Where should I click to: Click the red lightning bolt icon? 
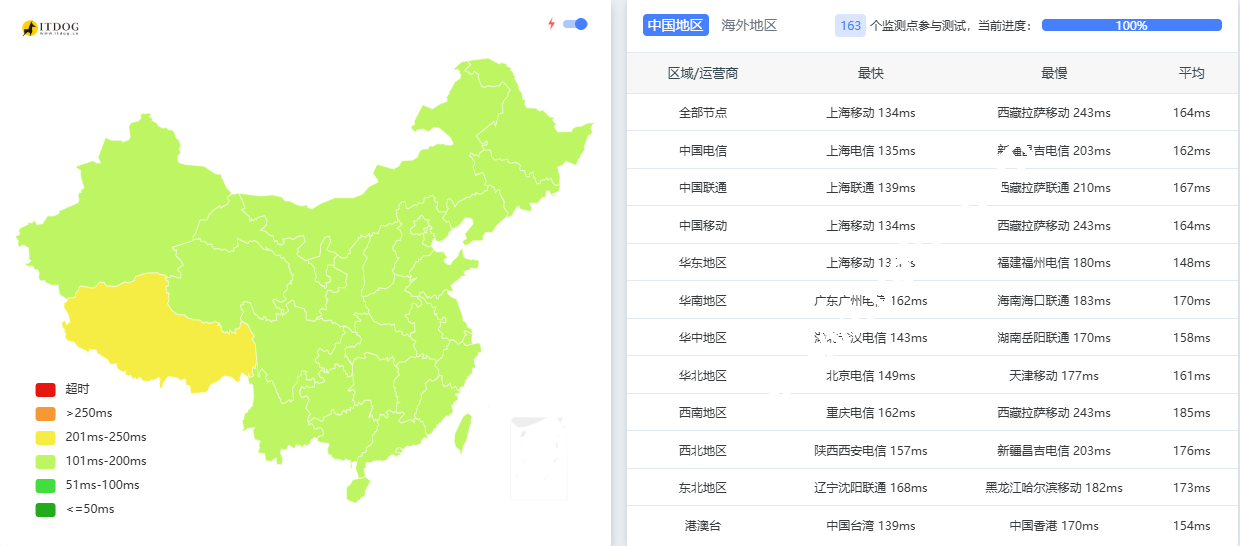click(551, 24)
